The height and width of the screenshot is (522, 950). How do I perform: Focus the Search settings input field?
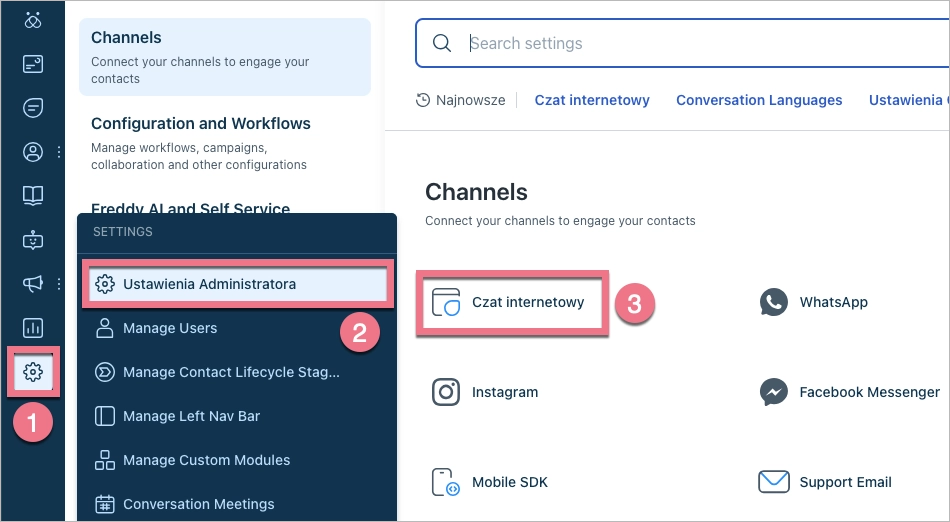click(682, 43)
